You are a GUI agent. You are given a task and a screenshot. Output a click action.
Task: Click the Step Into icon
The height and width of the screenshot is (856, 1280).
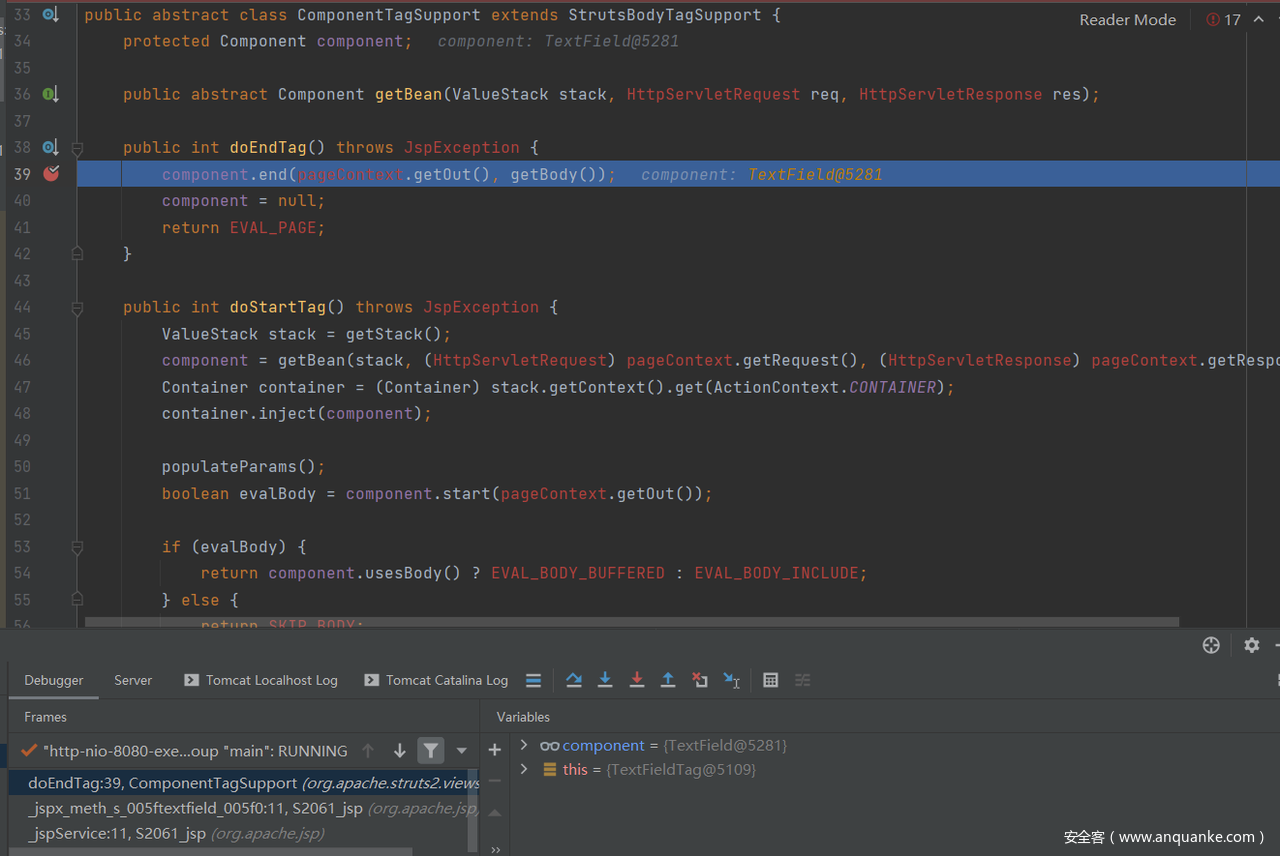click(605, 680)
